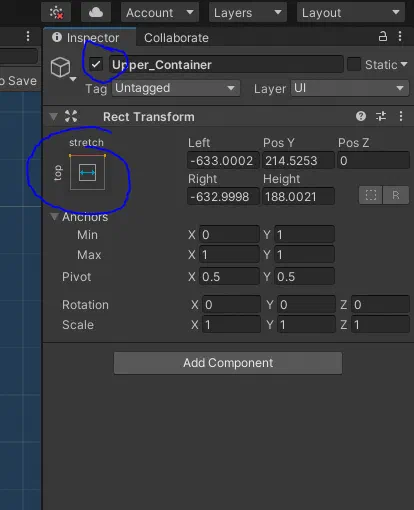Toggle the Upper_Container active checkbox

click(x=96, y=64)
